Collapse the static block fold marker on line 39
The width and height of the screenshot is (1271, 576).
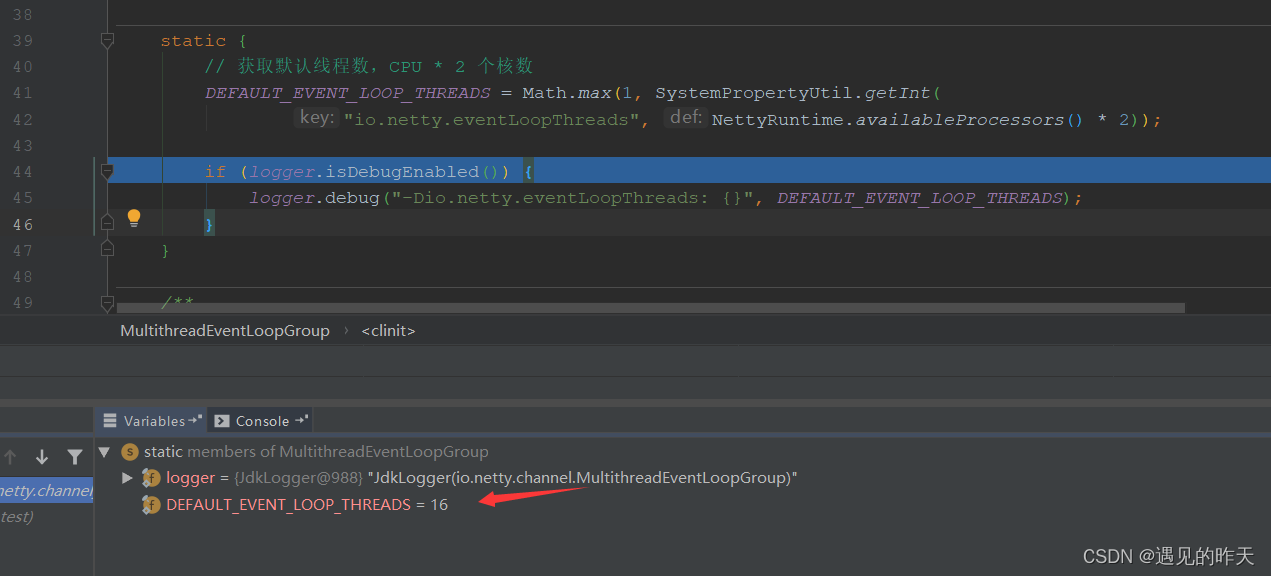coord(107,41)
